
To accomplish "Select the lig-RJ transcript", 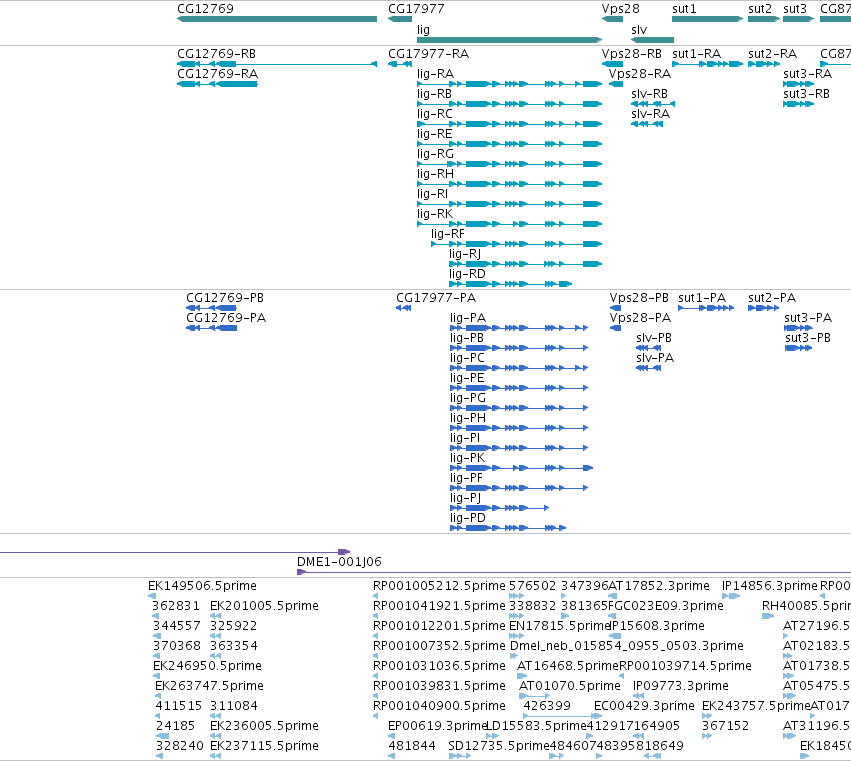I will pyautogui.click(x=525, y=264).
